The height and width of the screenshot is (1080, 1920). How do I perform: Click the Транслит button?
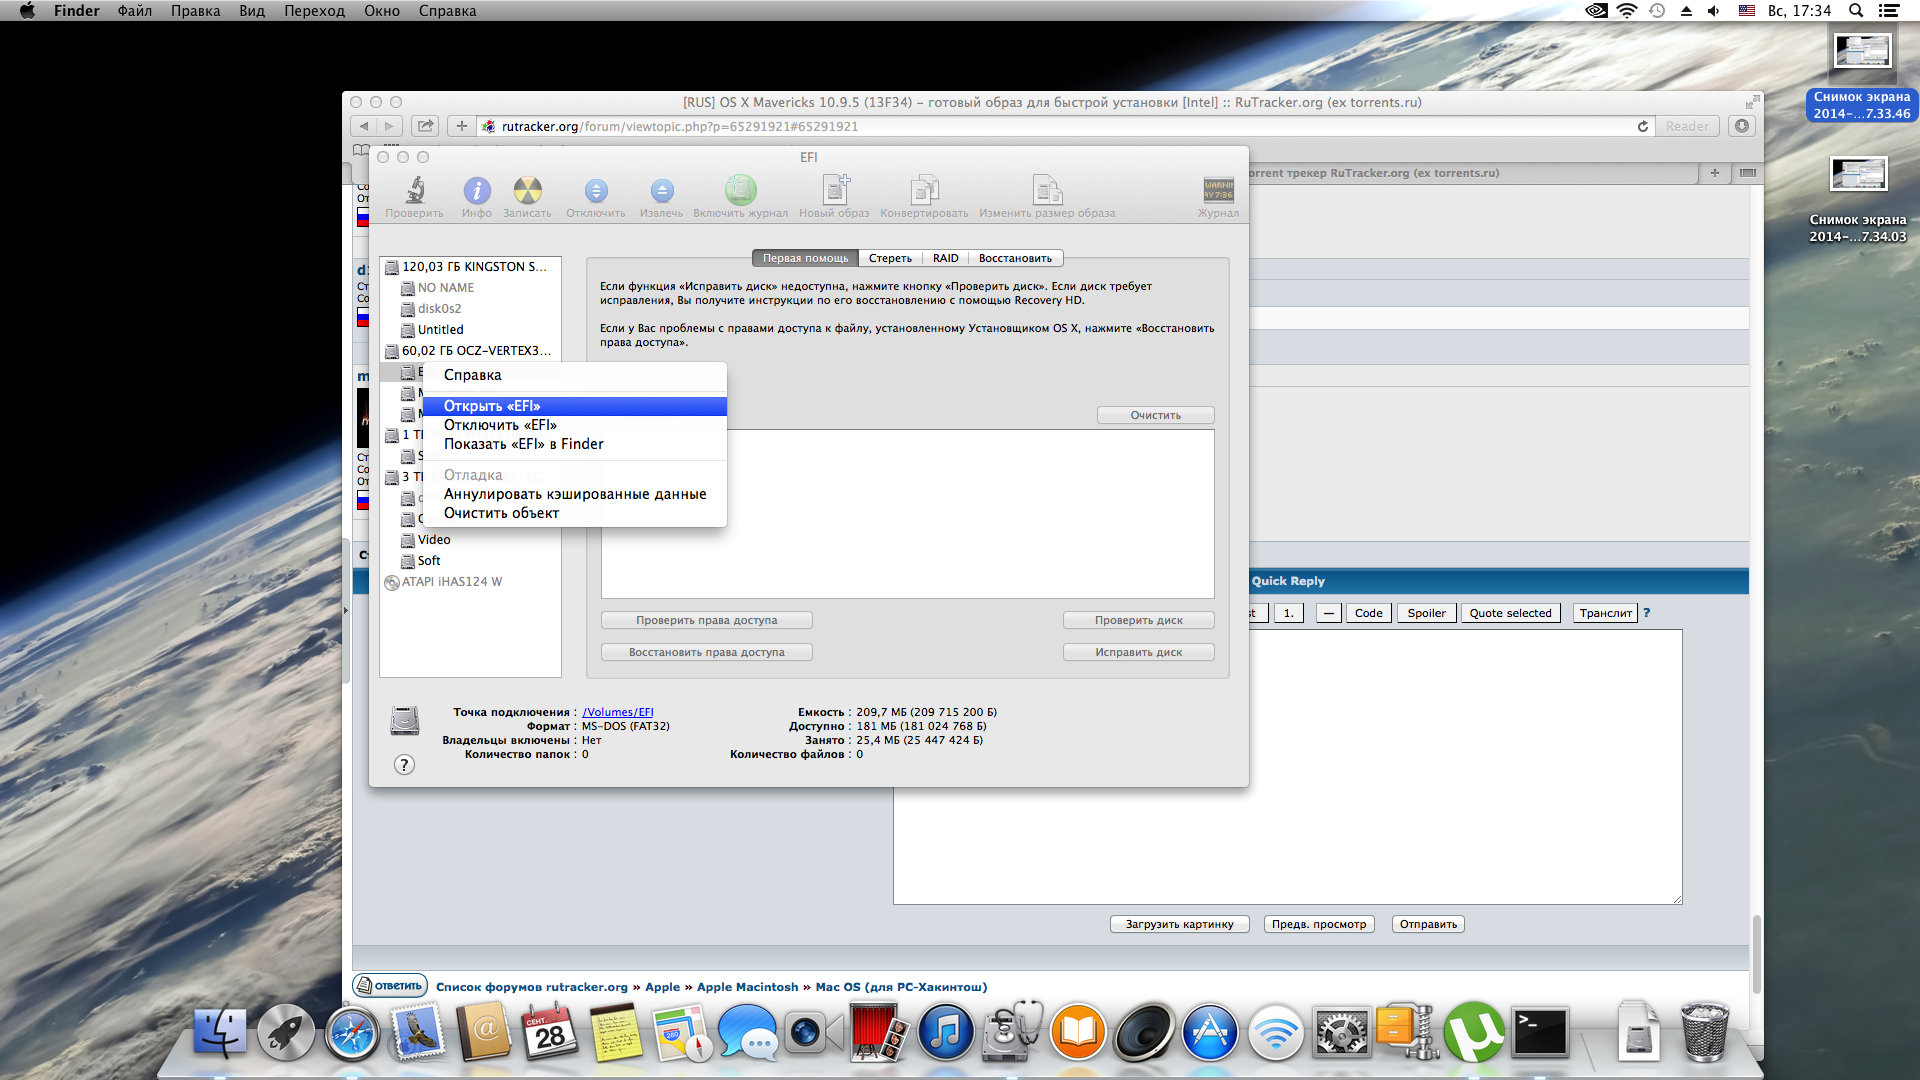click(x=1605, y=613)
